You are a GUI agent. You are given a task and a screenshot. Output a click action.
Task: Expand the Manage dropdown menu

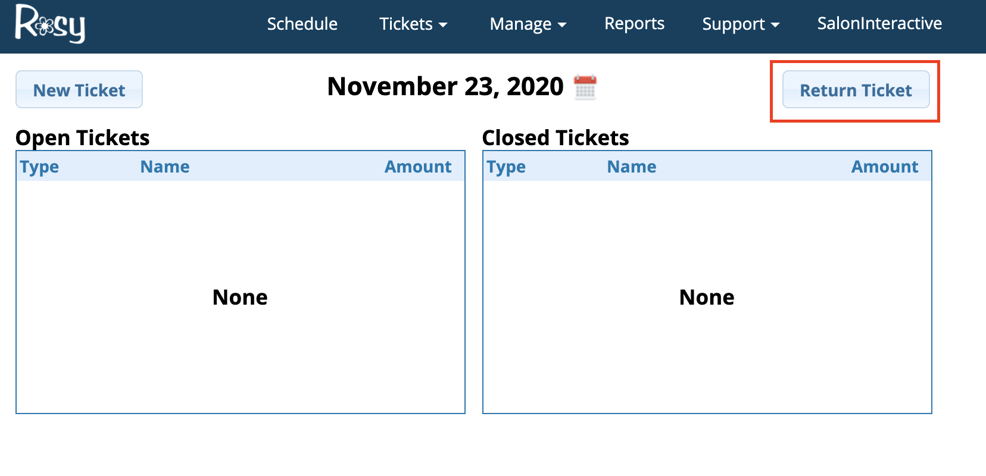(x=527, y=24)
